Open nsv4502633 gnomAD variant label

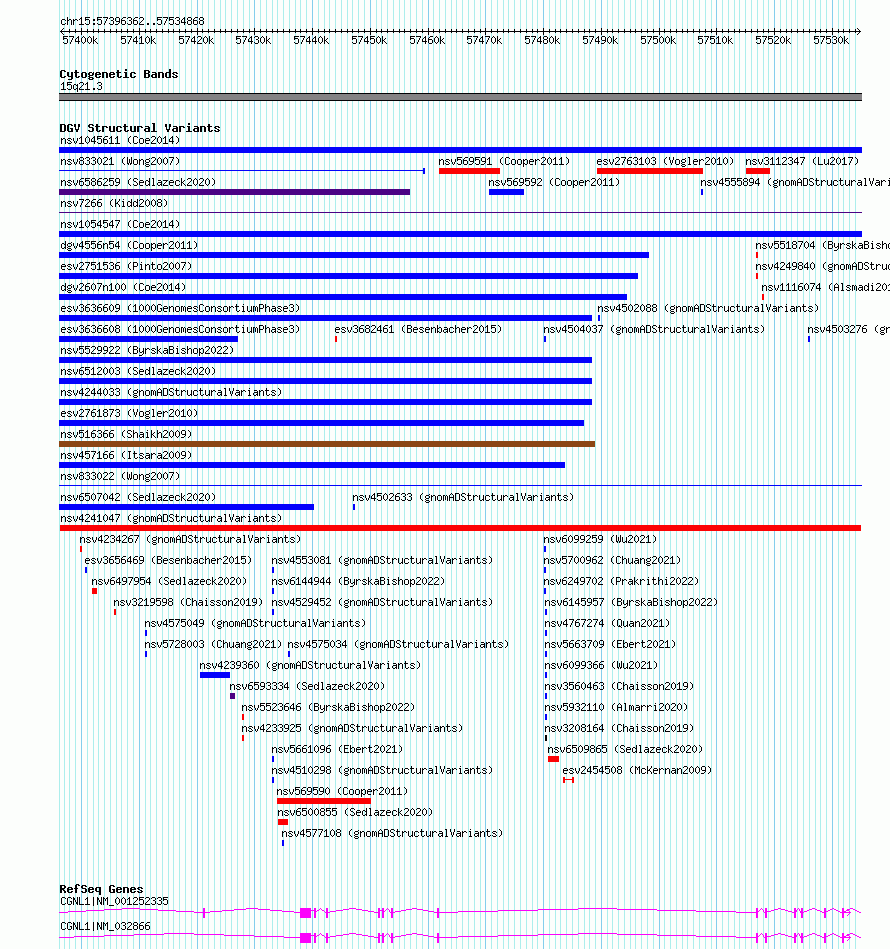coord(463,497)
